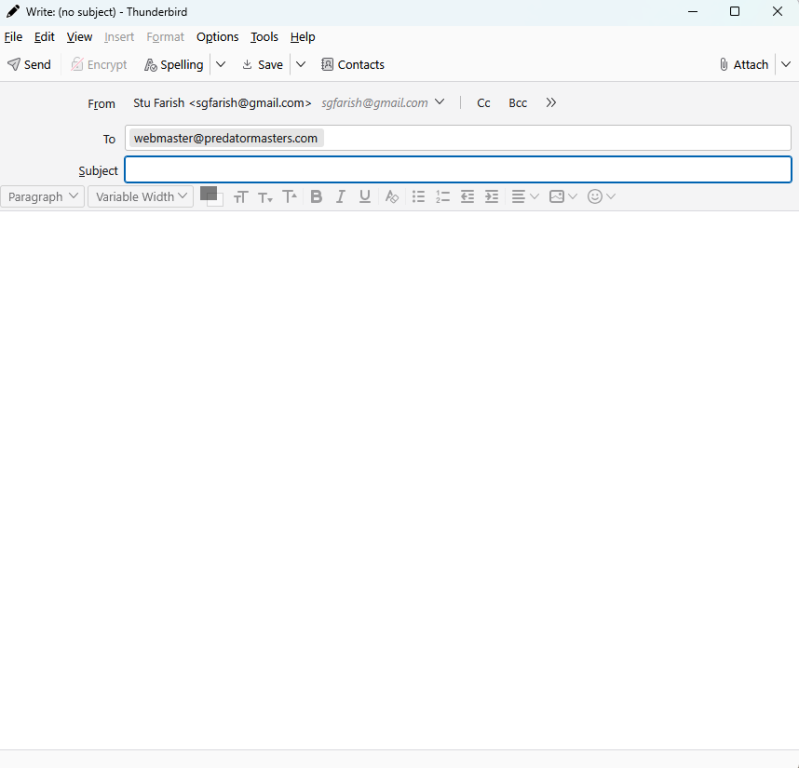Expand the Attach dropdown arrow
This screenshot has height=768, width=799.
pos(786,65)
